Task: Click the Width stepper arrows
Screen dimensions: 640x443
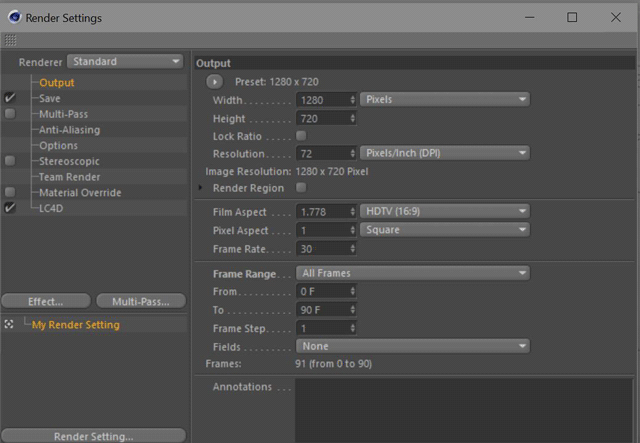Action: click(353, 100)
